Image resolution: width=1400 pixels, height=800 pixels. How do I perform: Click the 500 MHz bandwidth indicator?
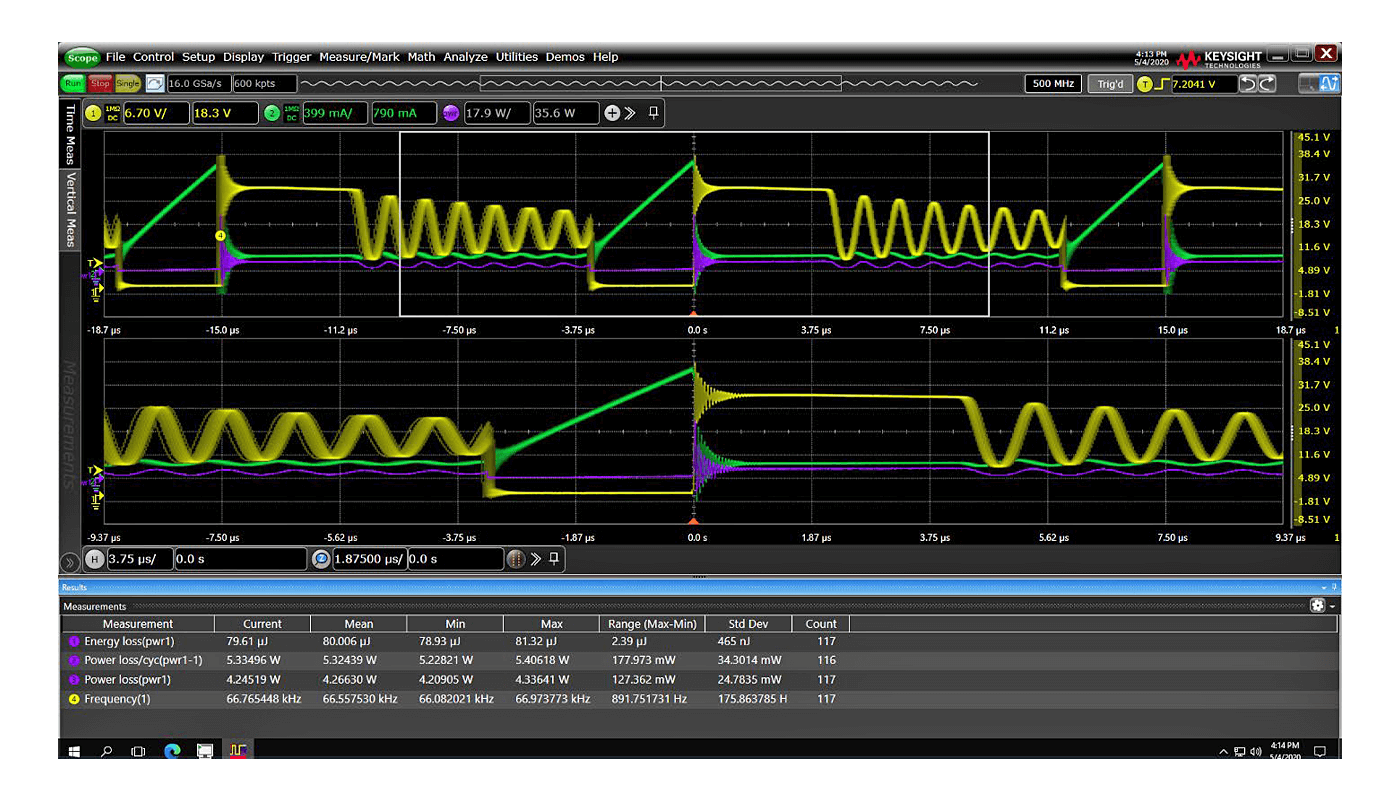(x=1055, y=84)
